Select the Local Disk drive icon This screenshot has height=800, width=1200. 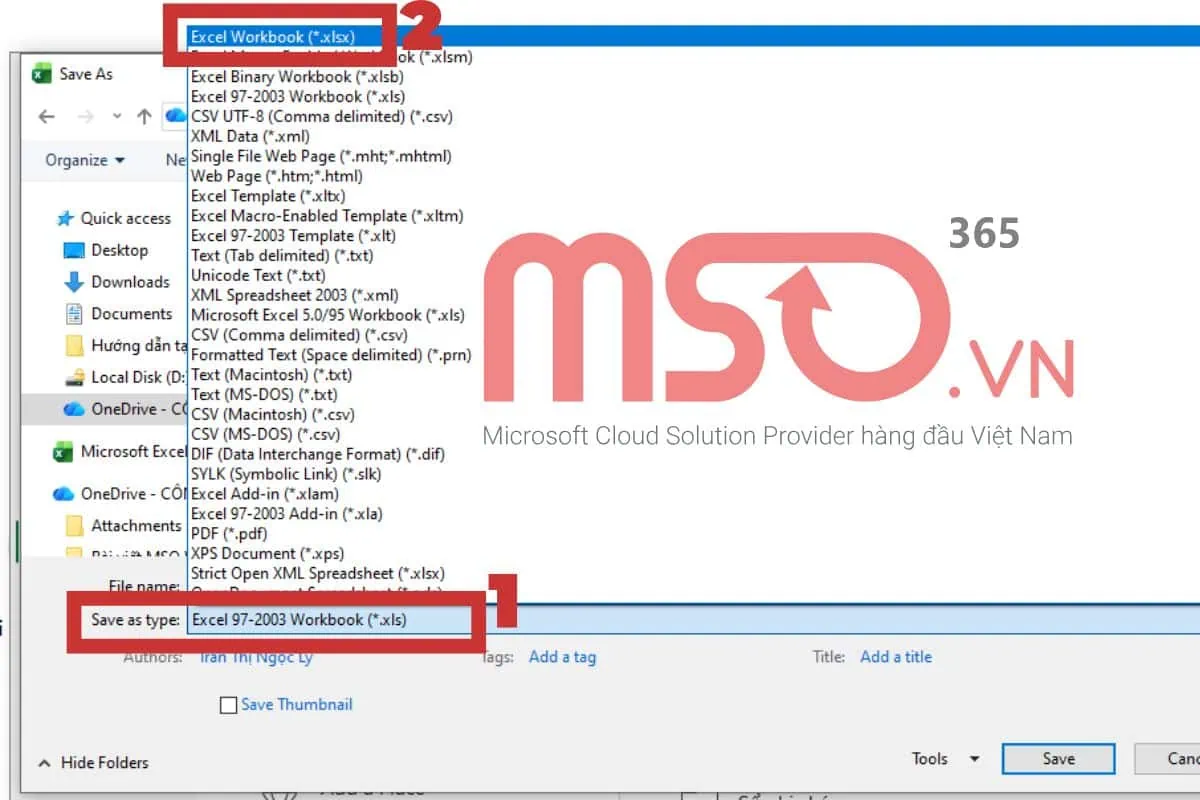(74, 377)
